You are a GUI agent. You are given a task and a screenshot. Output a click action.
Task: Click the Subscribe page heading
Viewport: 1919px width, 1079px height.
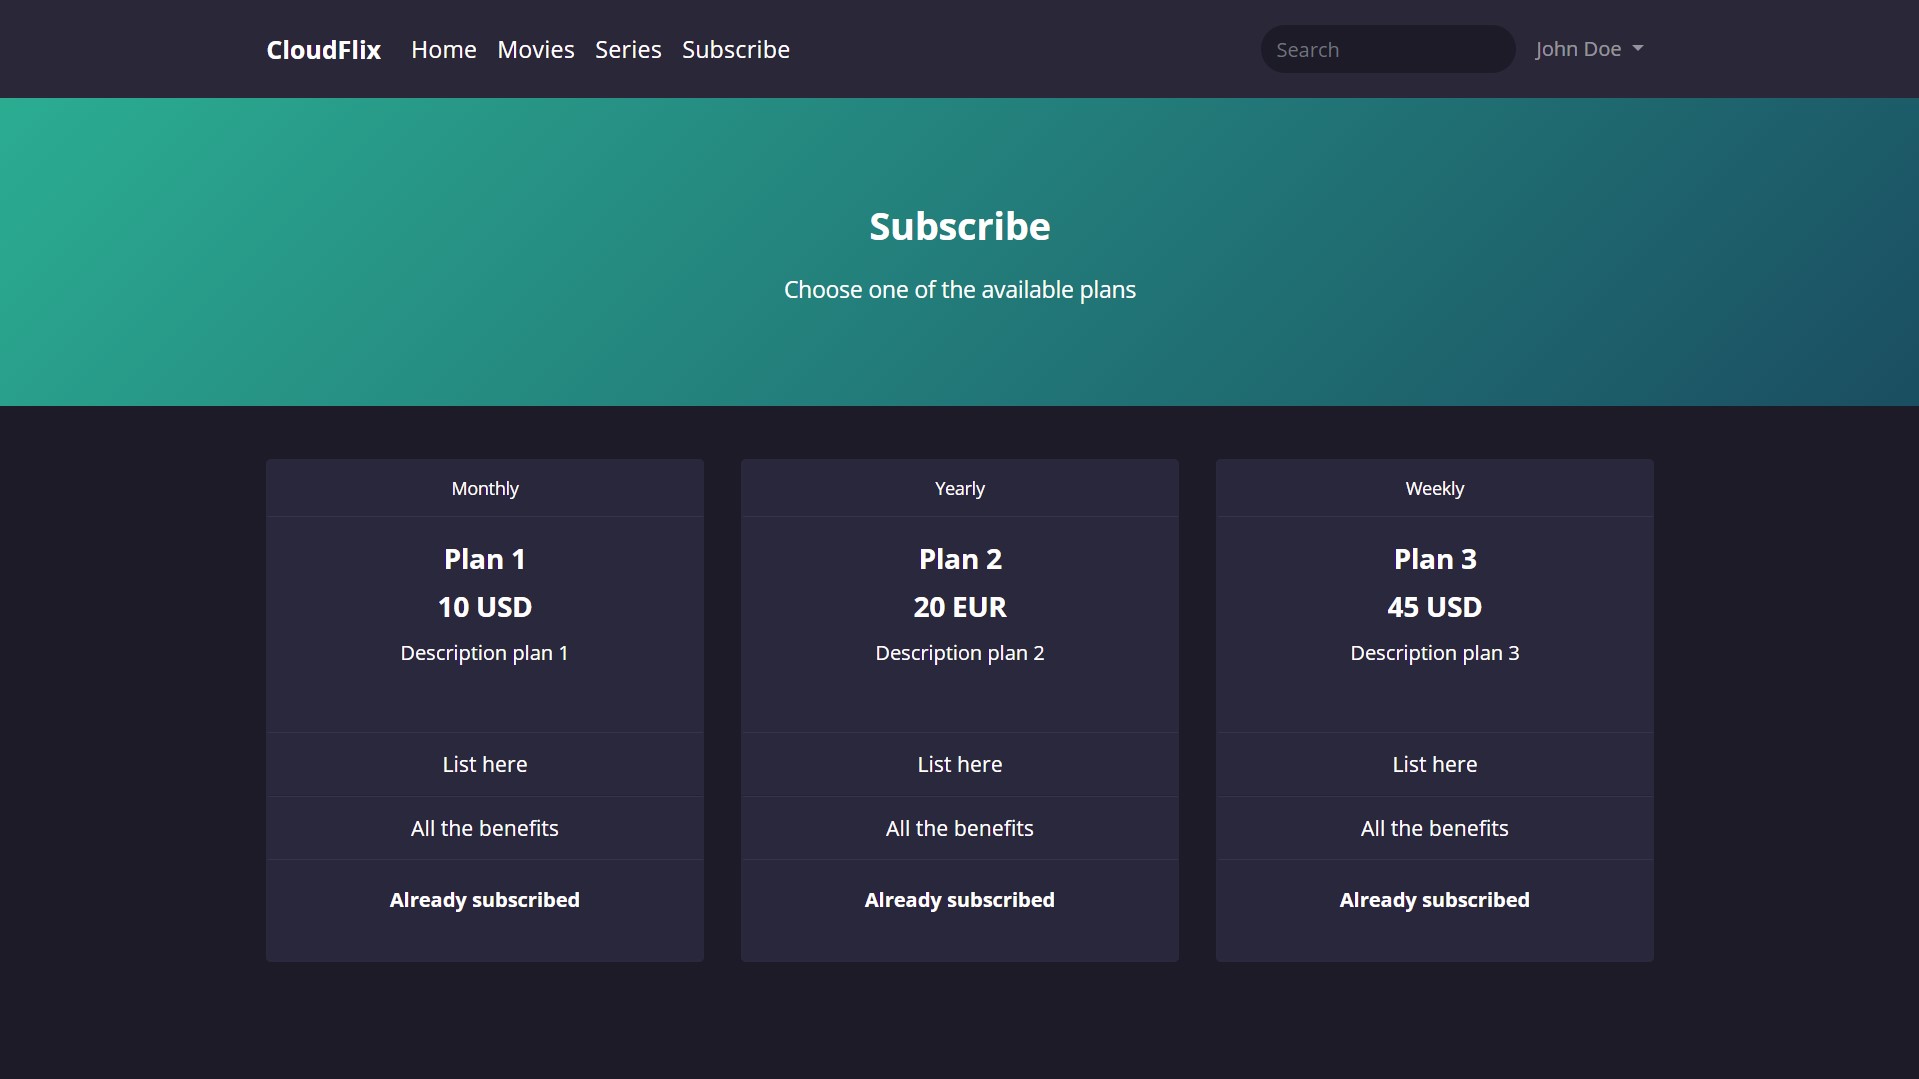click(960, 227)
